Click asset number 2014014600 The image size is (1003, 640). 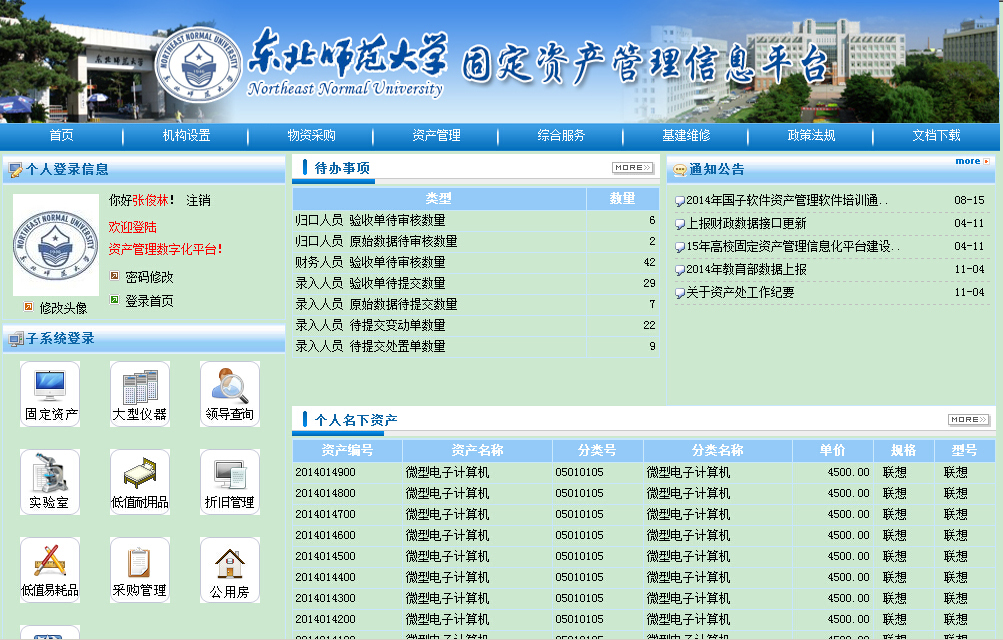(x=325, y=535)
